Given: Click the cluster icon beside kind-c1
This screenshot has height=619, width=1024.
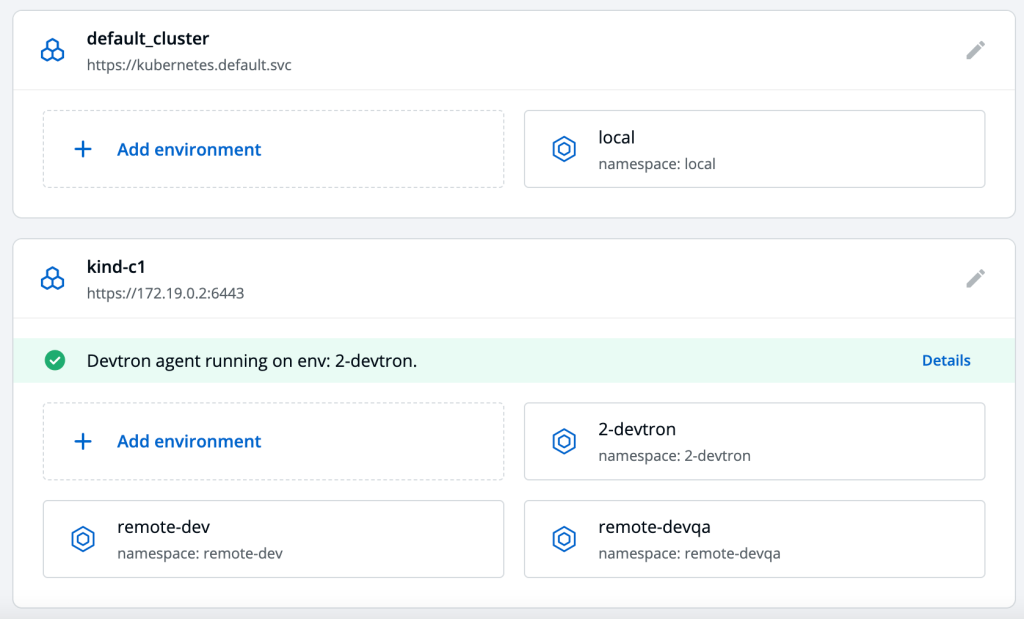Looking at the screenshot, I should pyautogui.click(x=52, y=279).
